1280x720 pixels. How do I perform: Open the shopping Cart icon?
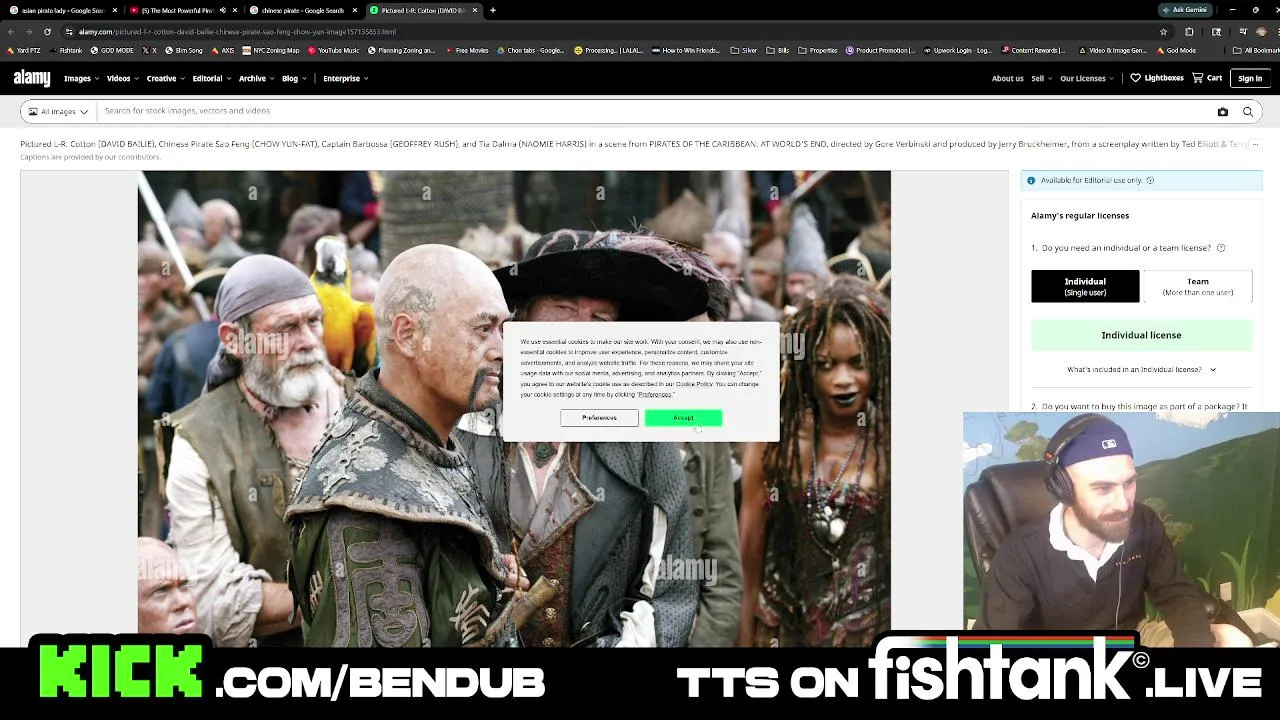point(1197,78)
